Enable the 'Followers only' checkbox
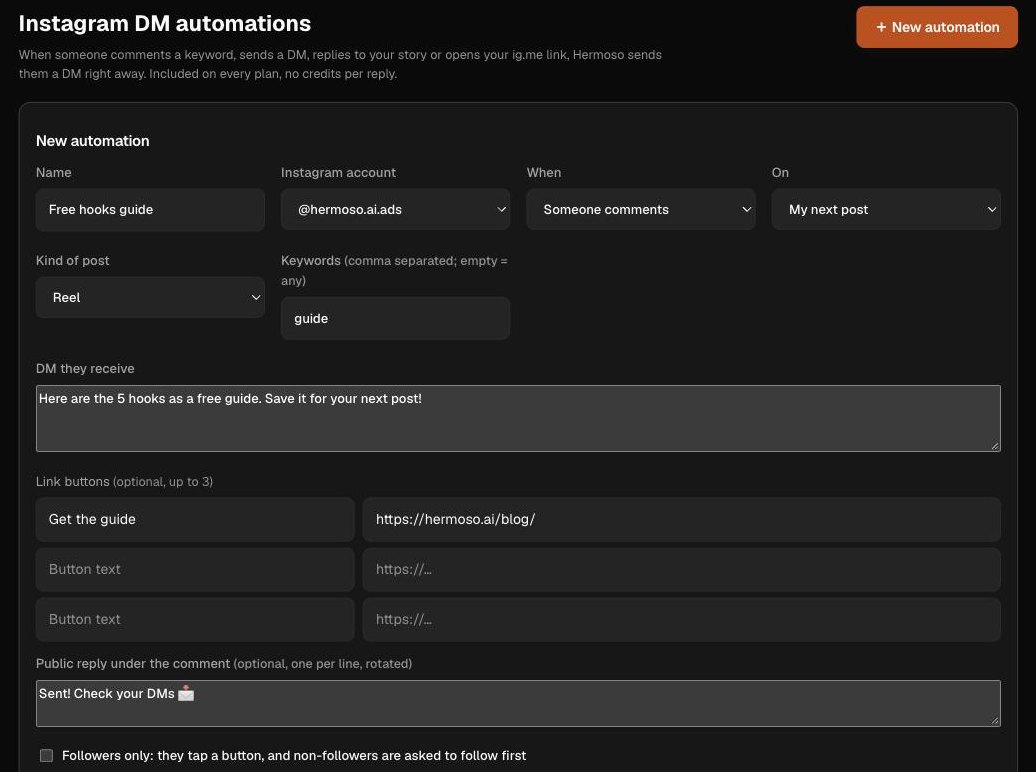 [x=46, y=755]
